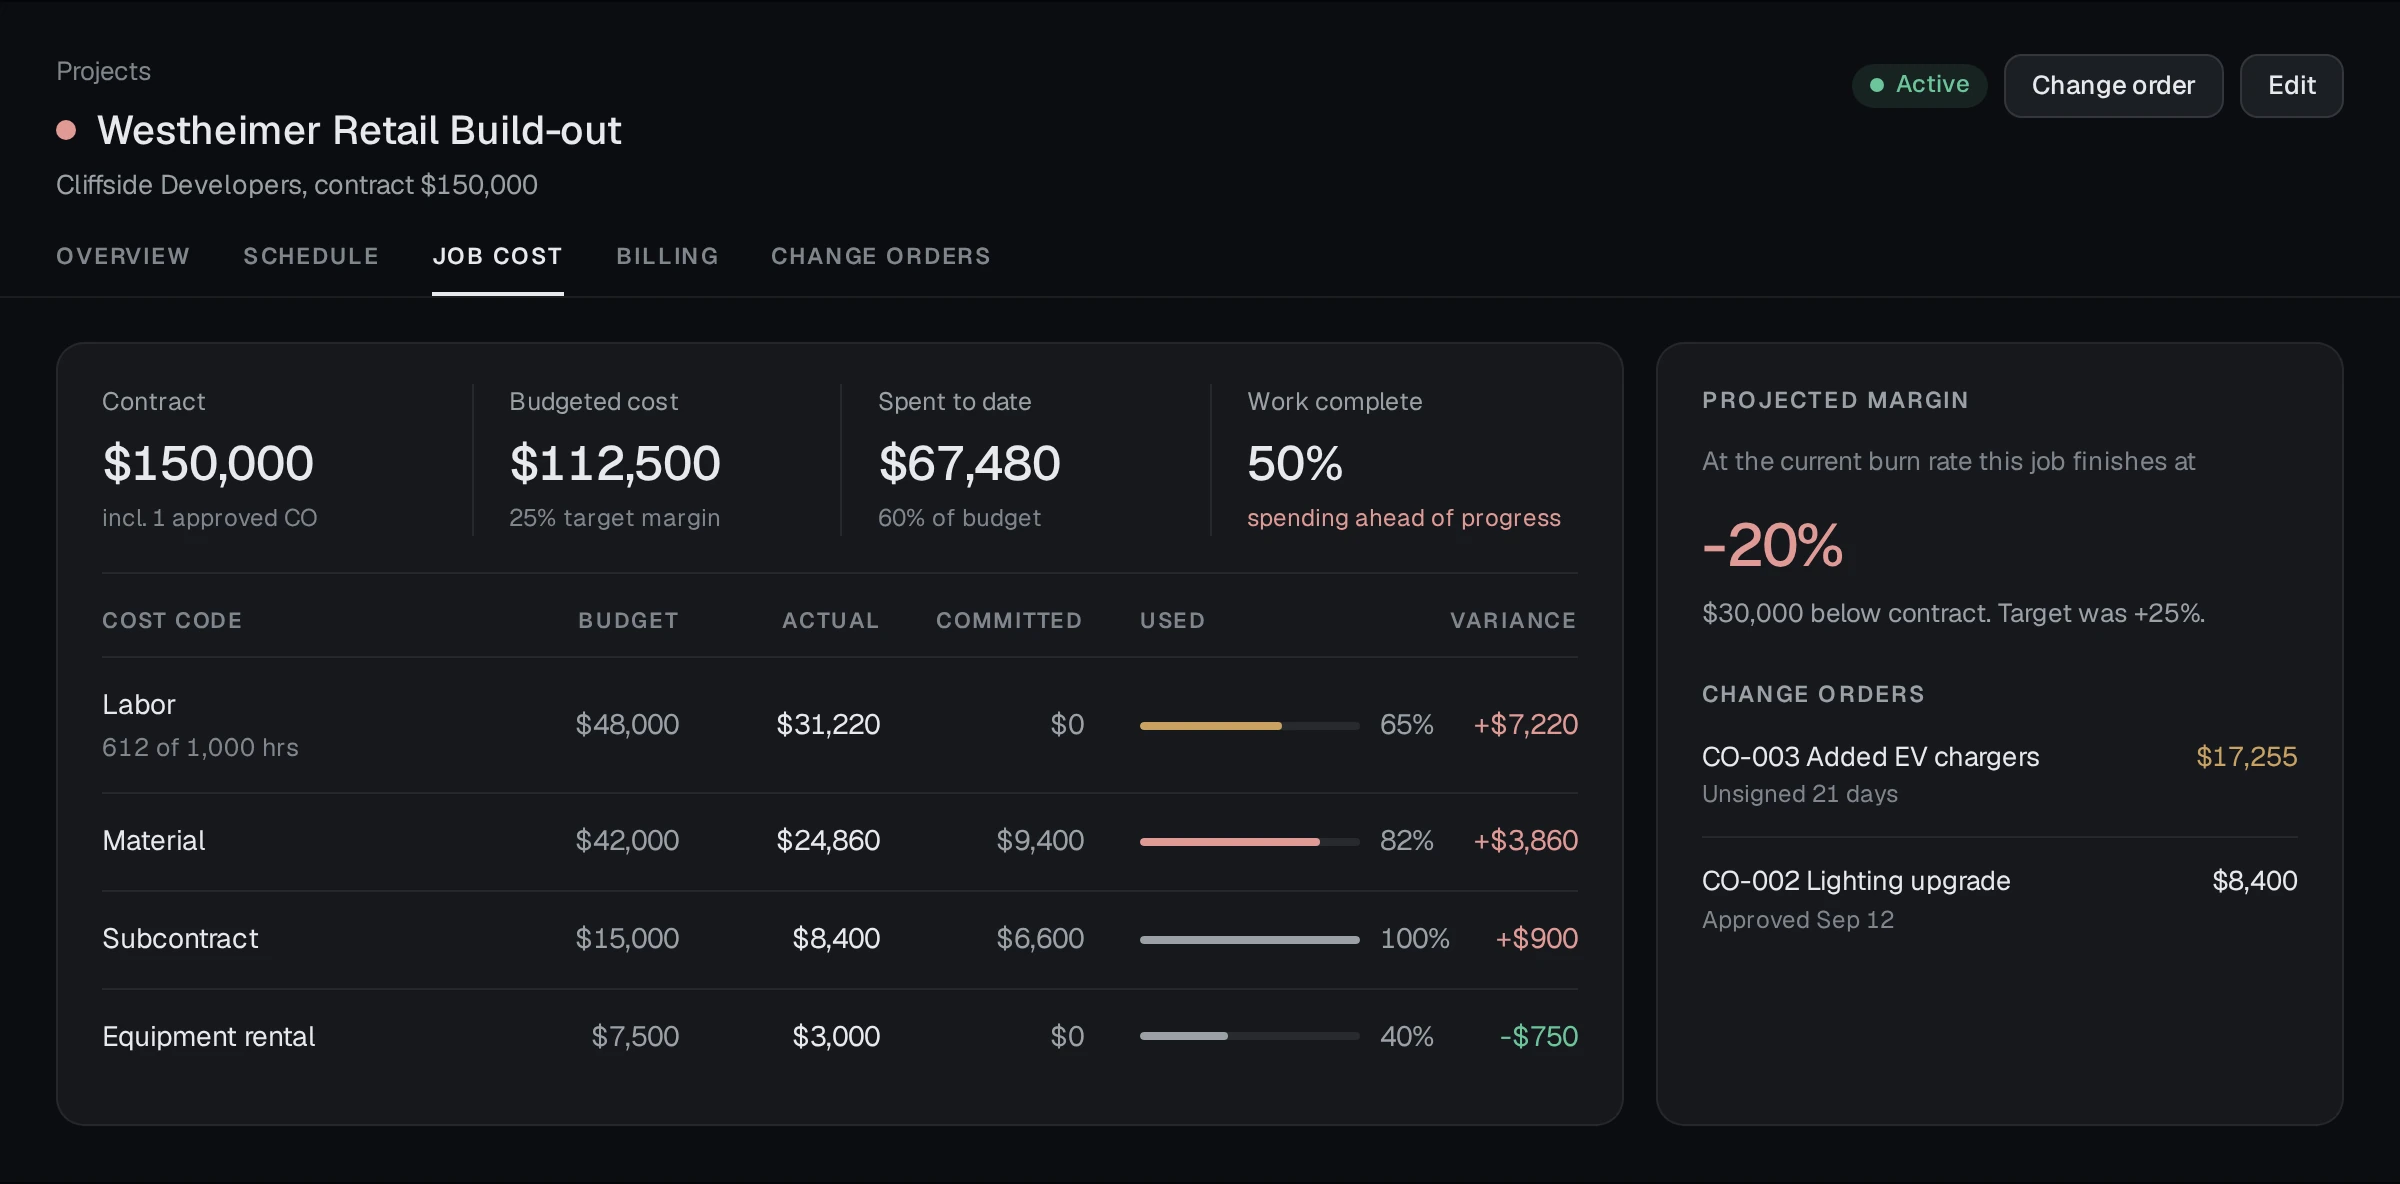Select the Material cost code row

tap(840, 841)
